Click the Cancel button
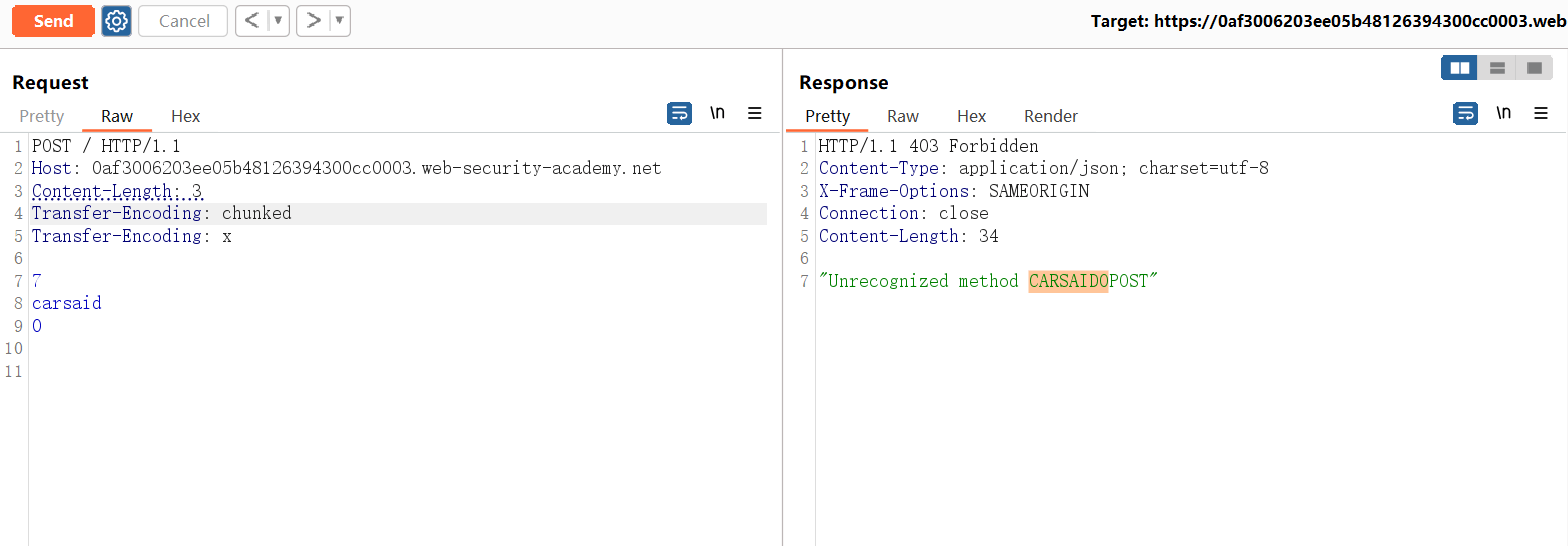 [x=184, y=21]
